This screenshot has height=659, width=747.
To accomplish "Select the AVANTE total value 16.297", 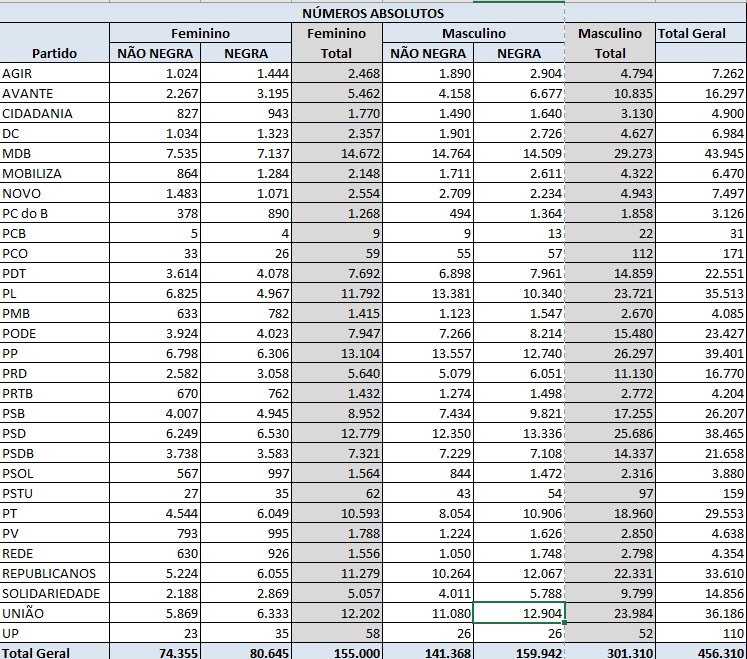I will tap(700, 94).
